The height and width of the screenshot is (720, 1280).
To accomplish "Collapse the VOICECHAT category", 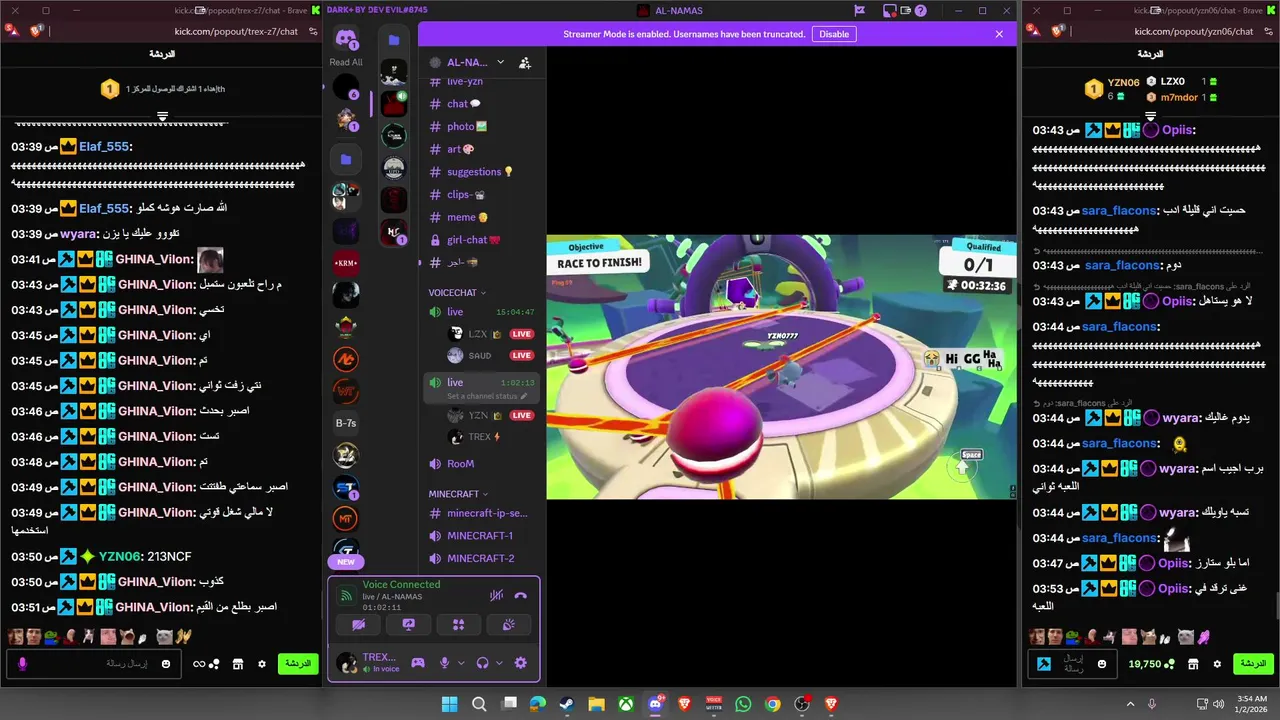I will tap(457, 293).
